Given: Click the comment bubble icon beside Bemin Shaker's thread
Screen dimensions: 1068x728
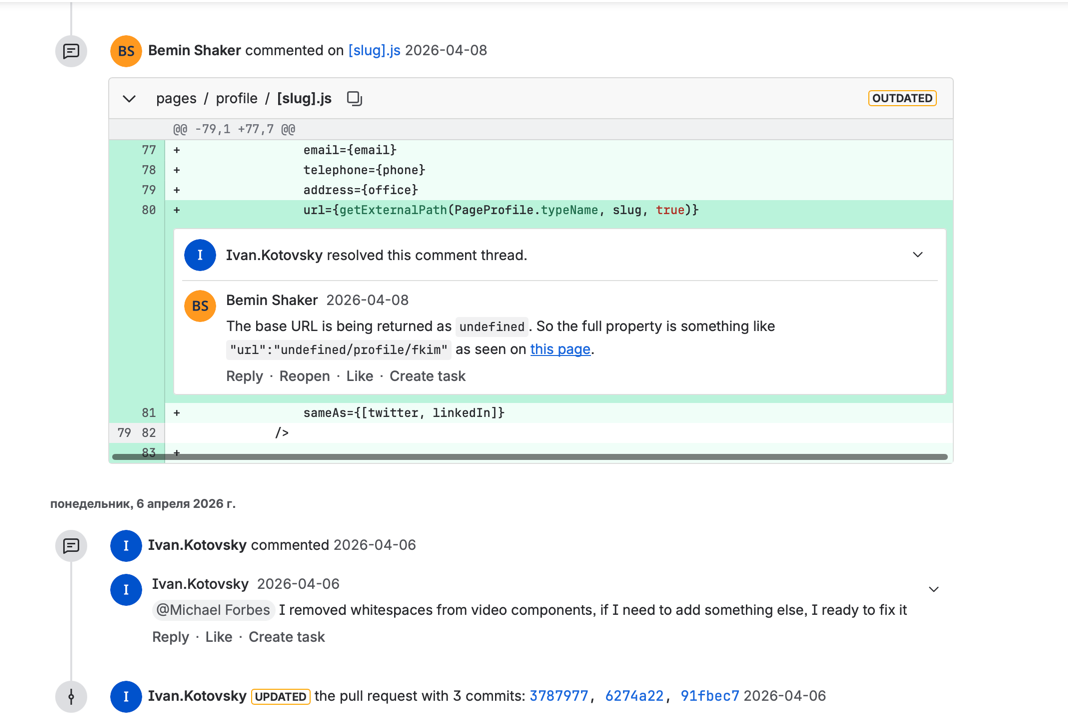Looking at the screenshot, I should (x=71, y=50).
